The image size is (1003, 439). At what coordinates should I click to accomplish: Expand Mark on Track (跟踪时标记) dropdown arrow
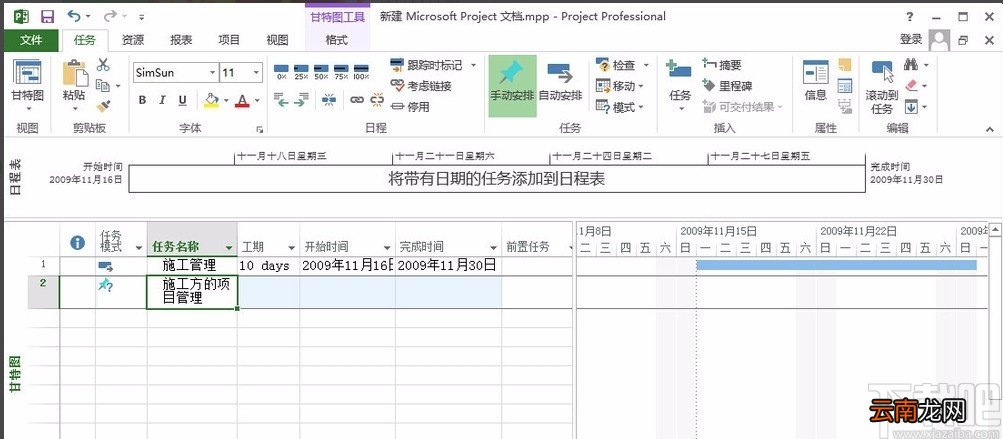474,65
